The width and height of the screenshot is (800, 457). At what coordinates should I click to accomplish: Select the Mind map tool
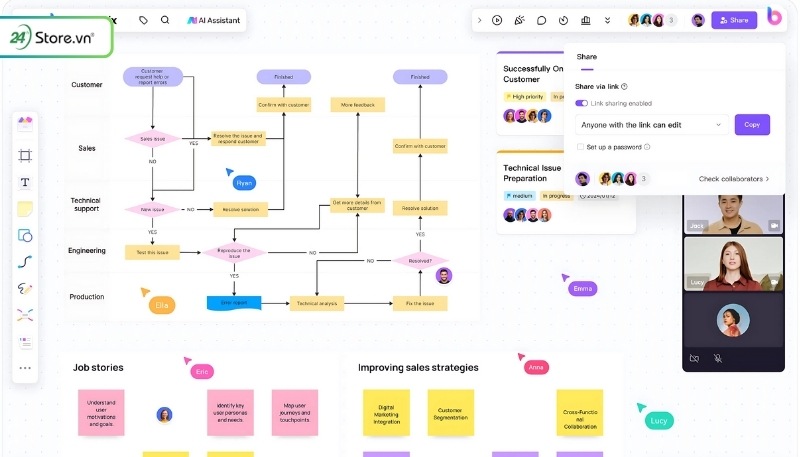[x=25, y=315]
